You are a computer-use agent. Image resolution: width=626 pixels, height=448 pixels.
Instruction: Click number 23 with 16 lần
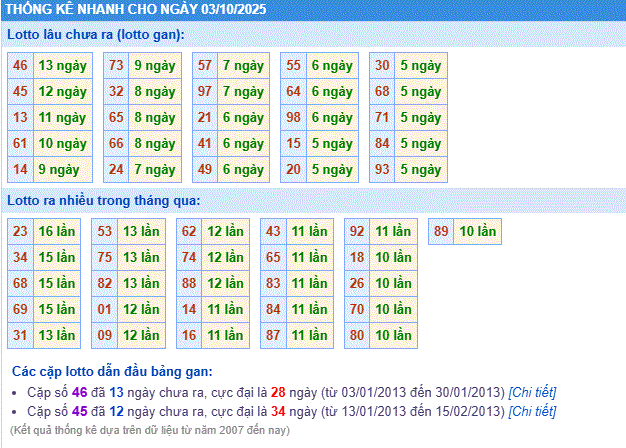[x=20, y=231]
